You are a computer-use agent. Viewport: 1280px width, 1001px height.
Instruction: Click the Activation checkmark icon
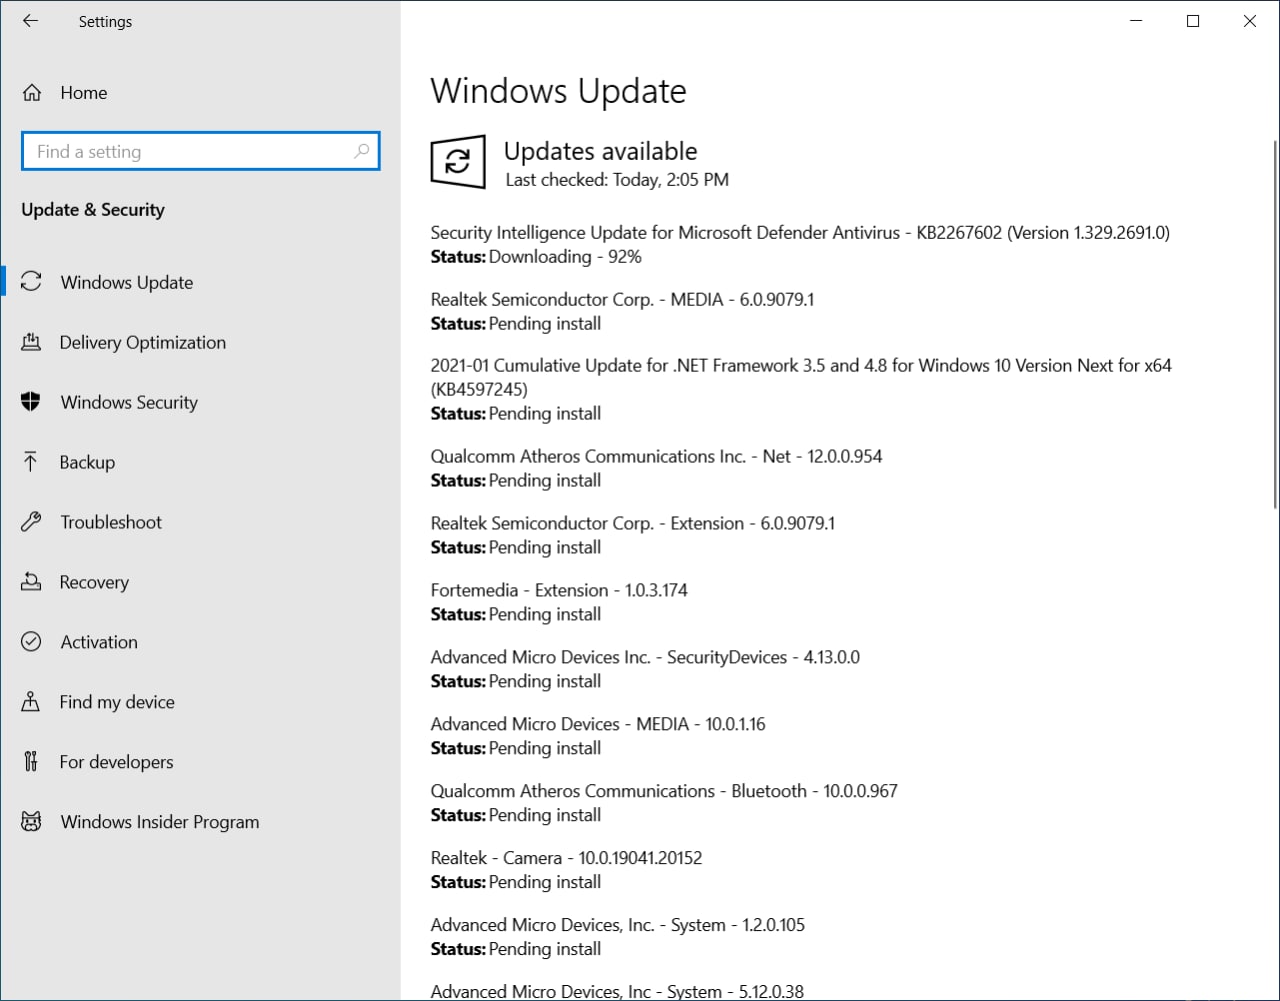(32, 642)
